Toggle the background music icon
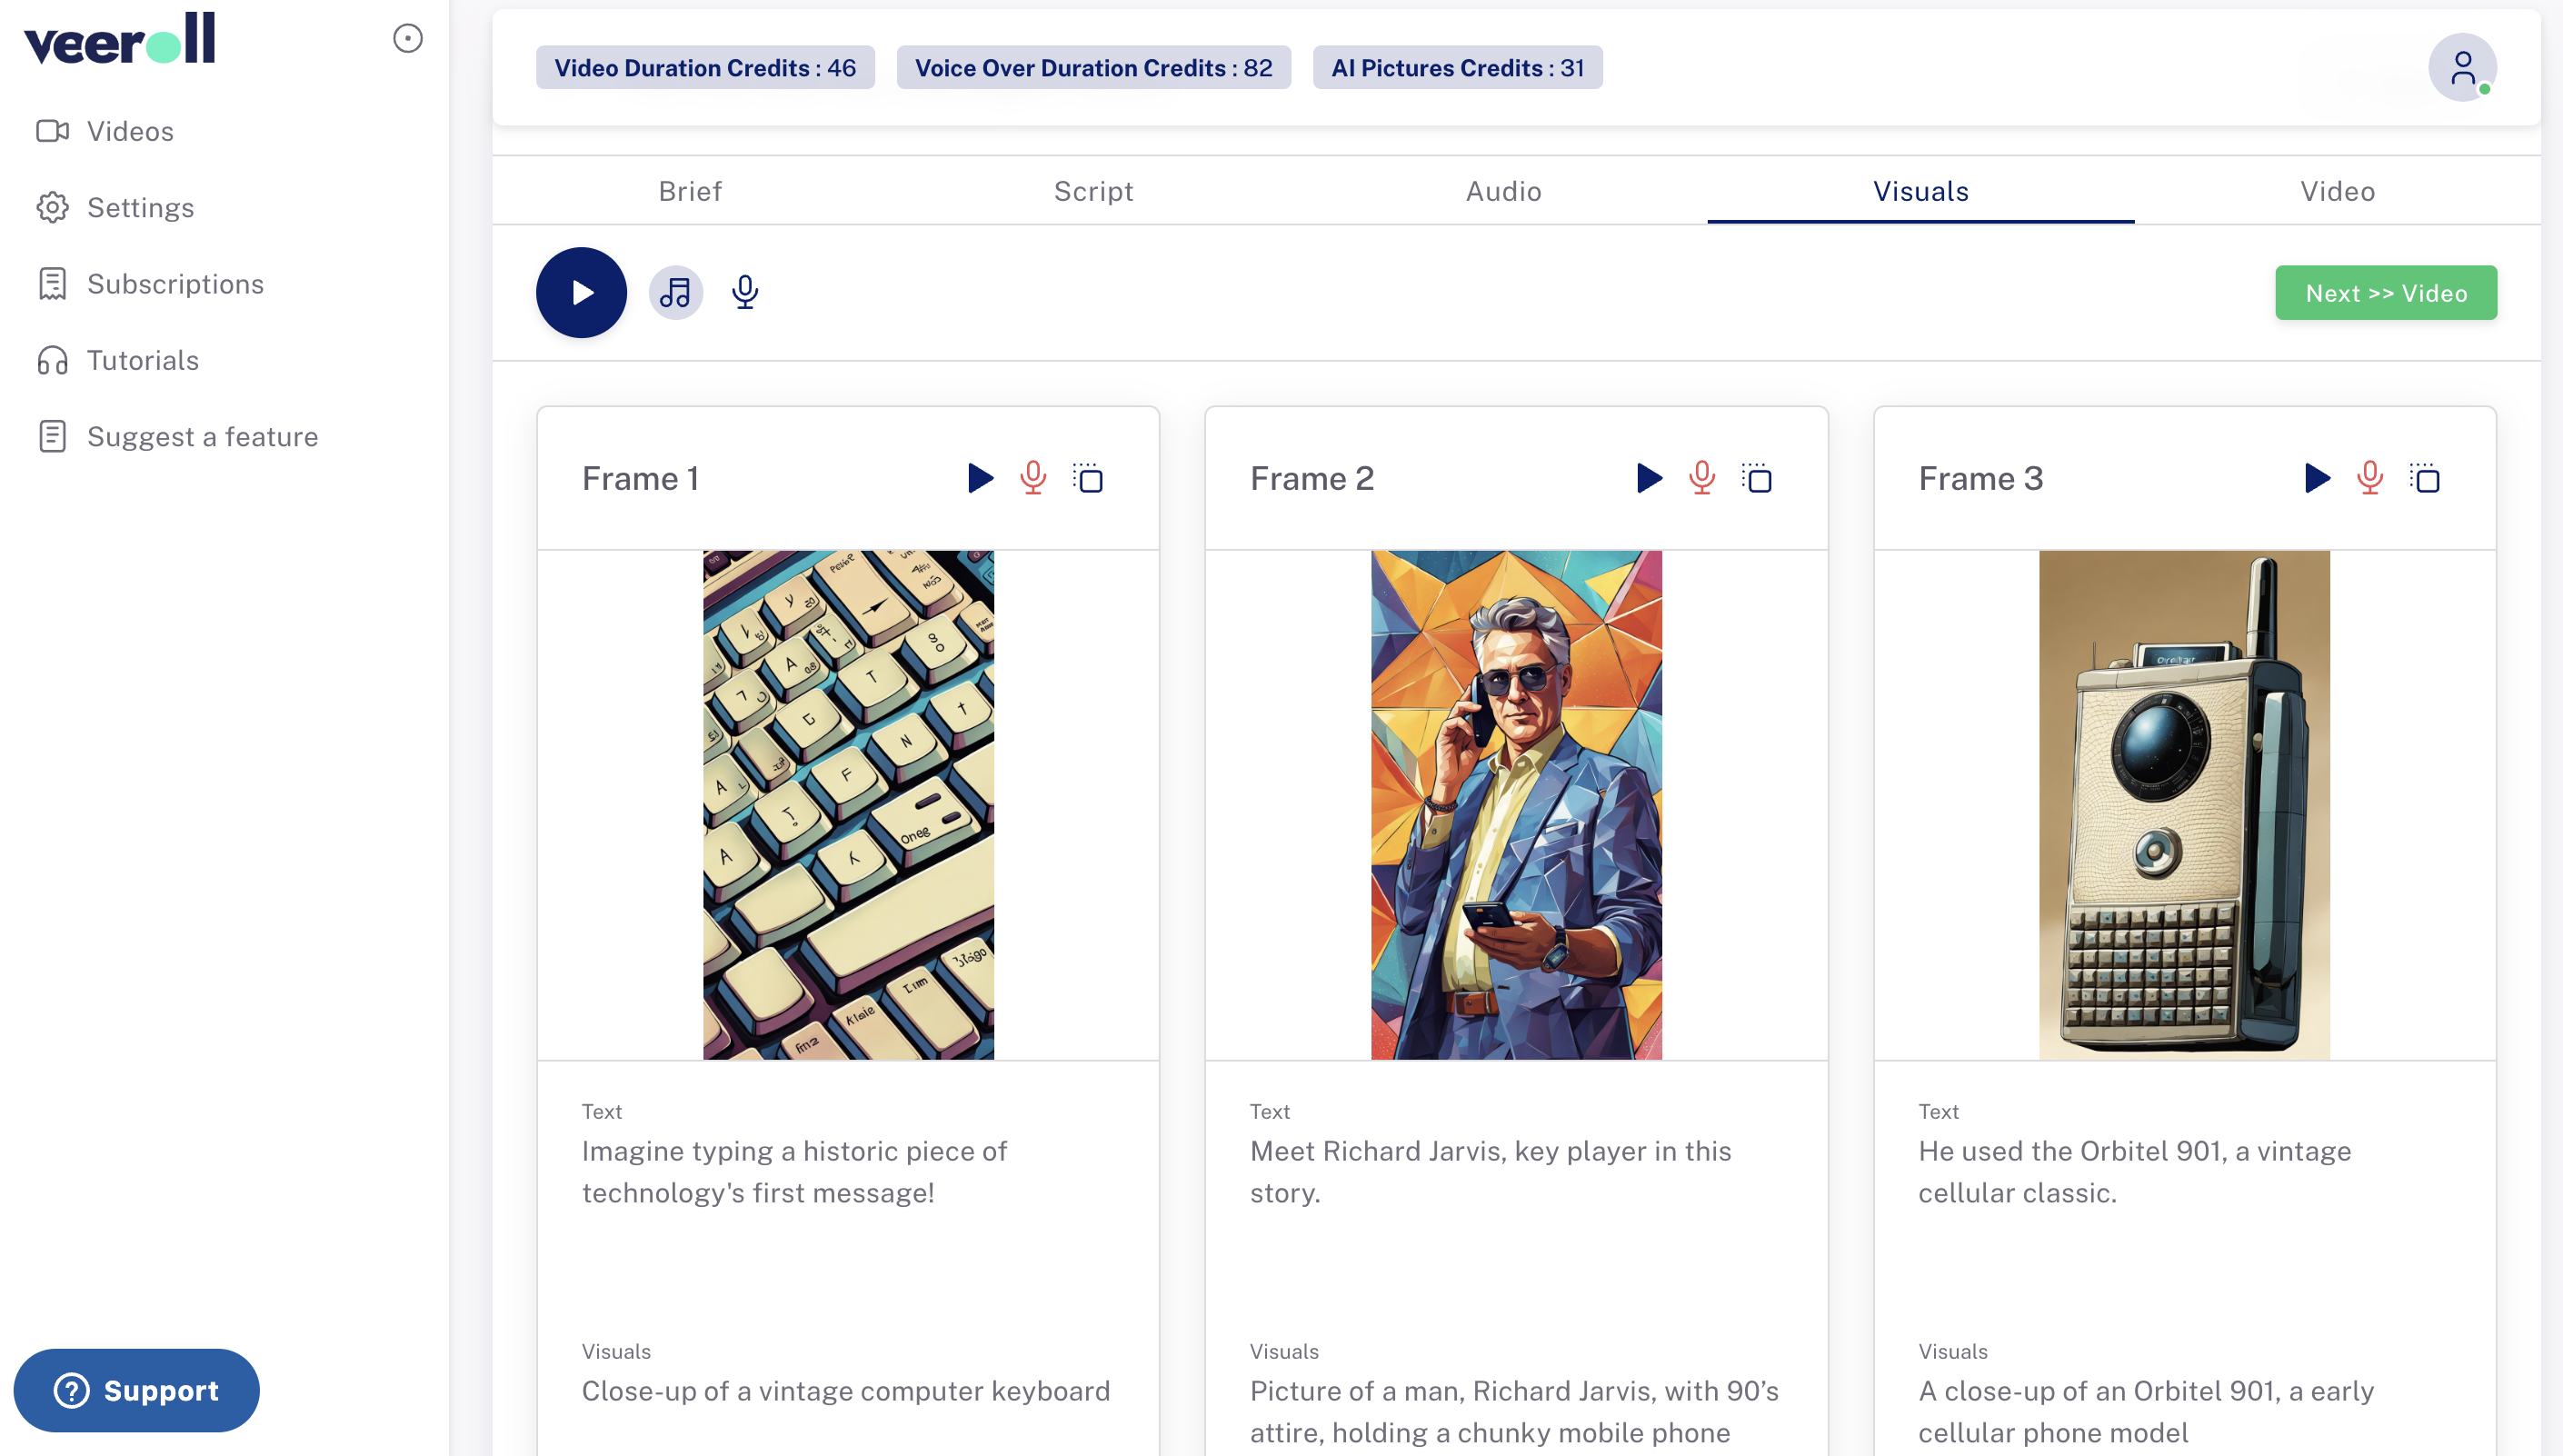The width and height of the screenshot is (2563, 1456). click(676, 292)
